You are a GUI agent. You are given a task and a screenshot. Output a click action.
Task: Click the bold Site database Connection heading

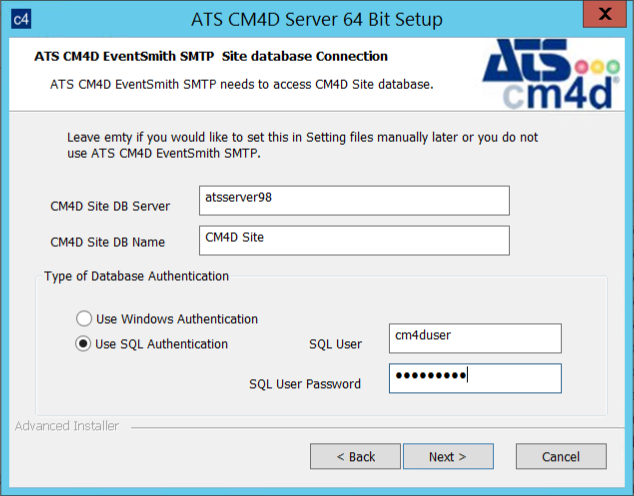click(x=211, y=57)
